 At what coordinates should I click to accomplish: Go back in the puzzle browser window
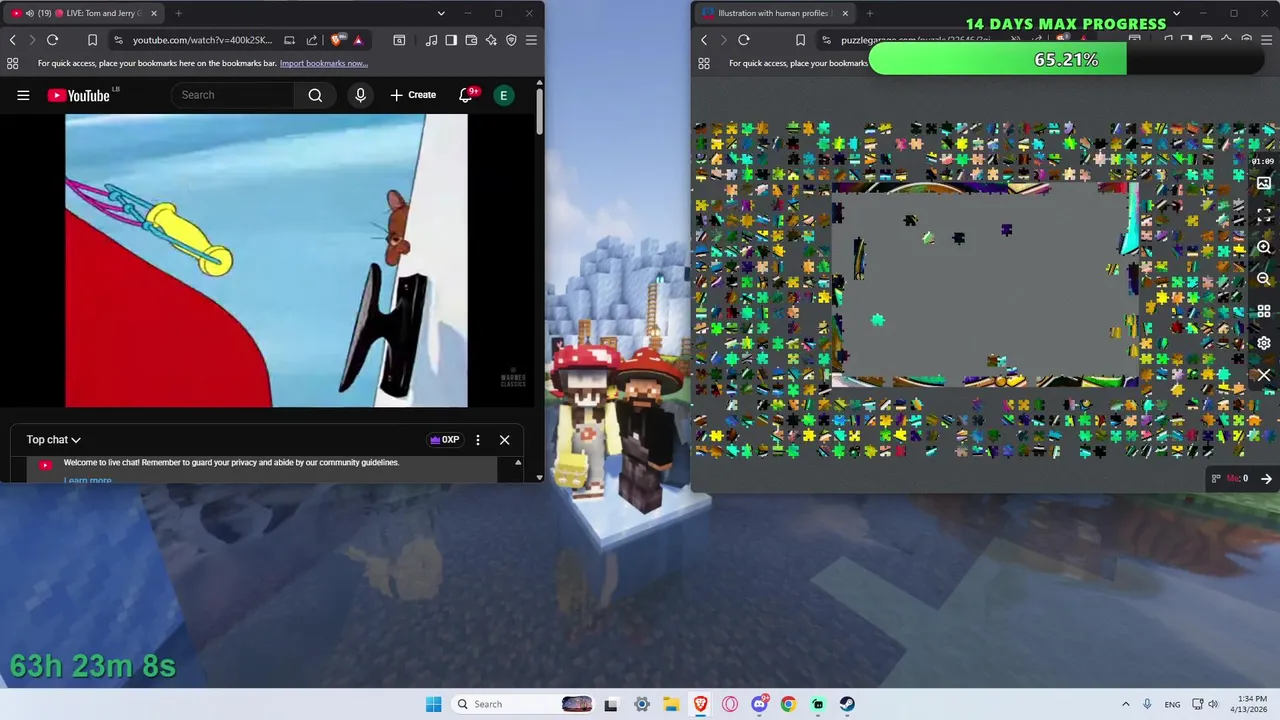click(704, 40)
